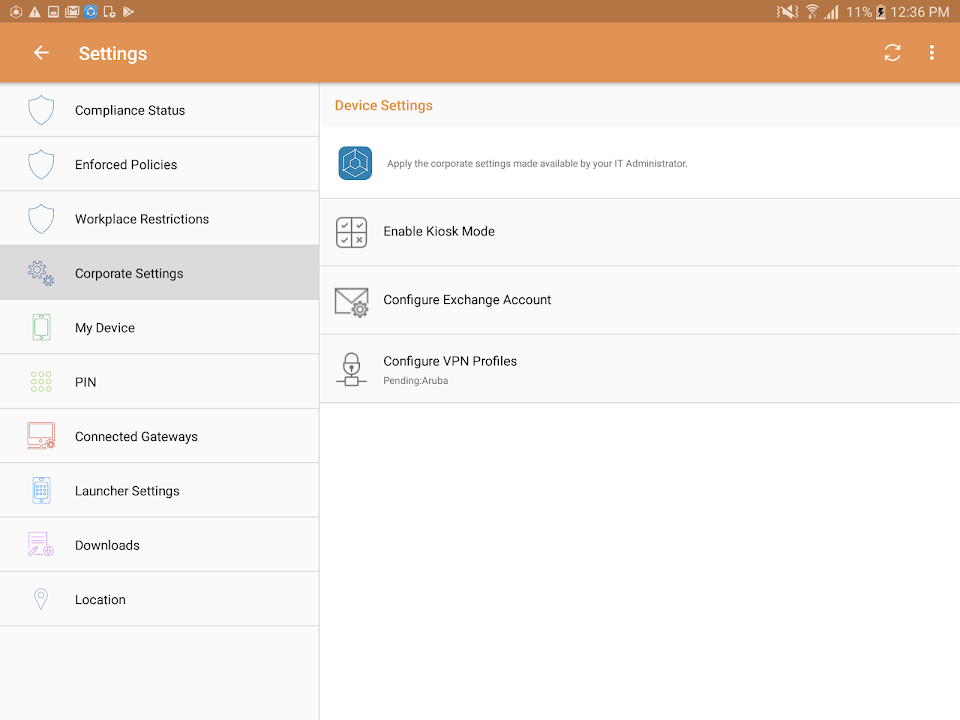
Task: Open Launcher Settings section
Action: tap(159, 490)
